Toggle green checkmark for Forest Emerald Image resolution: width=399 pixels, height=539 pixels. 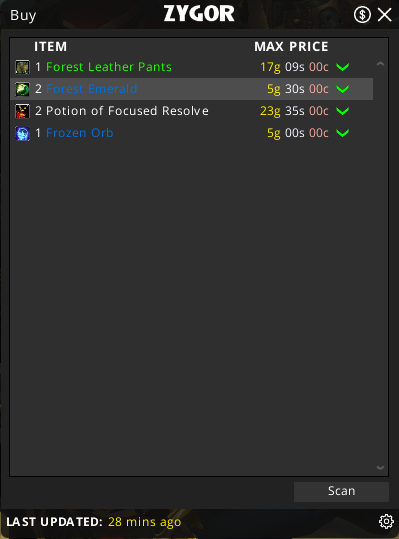point(343,89)
